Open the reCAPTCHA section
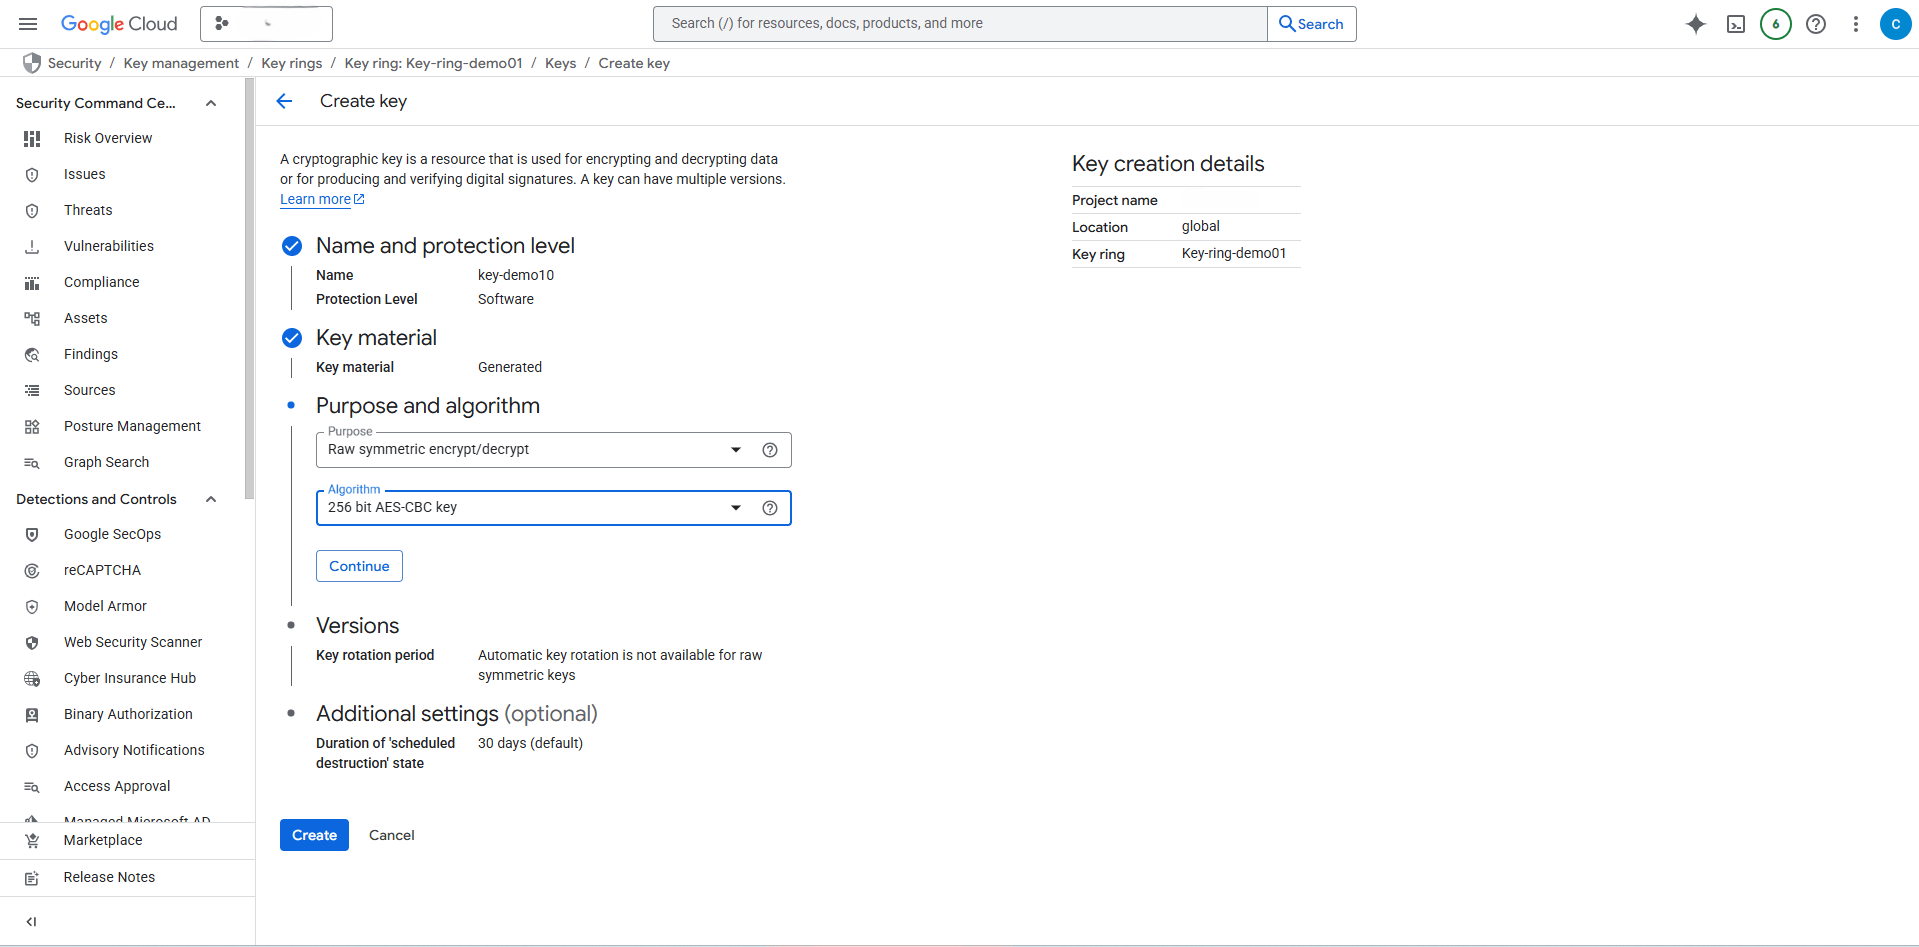The image size is (1919, 947). point(103,570)
